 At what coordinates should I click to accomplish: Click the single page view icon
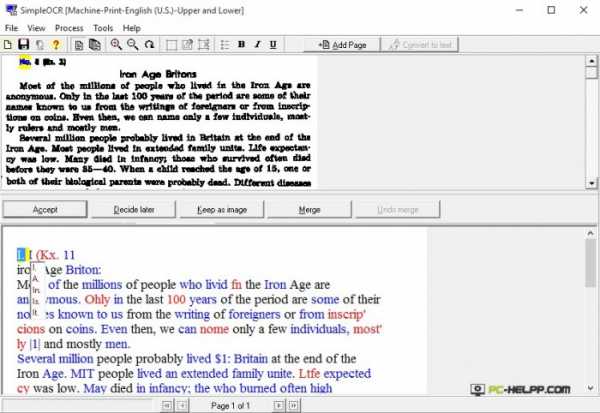[79, 45]
